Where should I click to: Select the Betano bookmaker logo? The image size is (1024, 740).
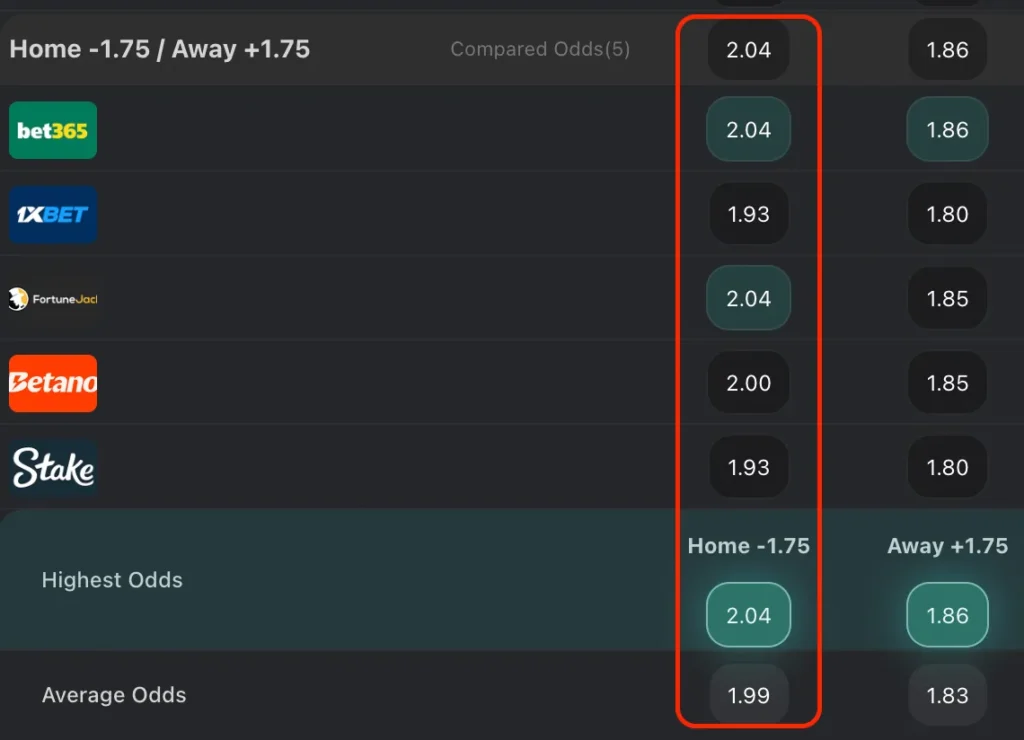[x=52, y=383]
